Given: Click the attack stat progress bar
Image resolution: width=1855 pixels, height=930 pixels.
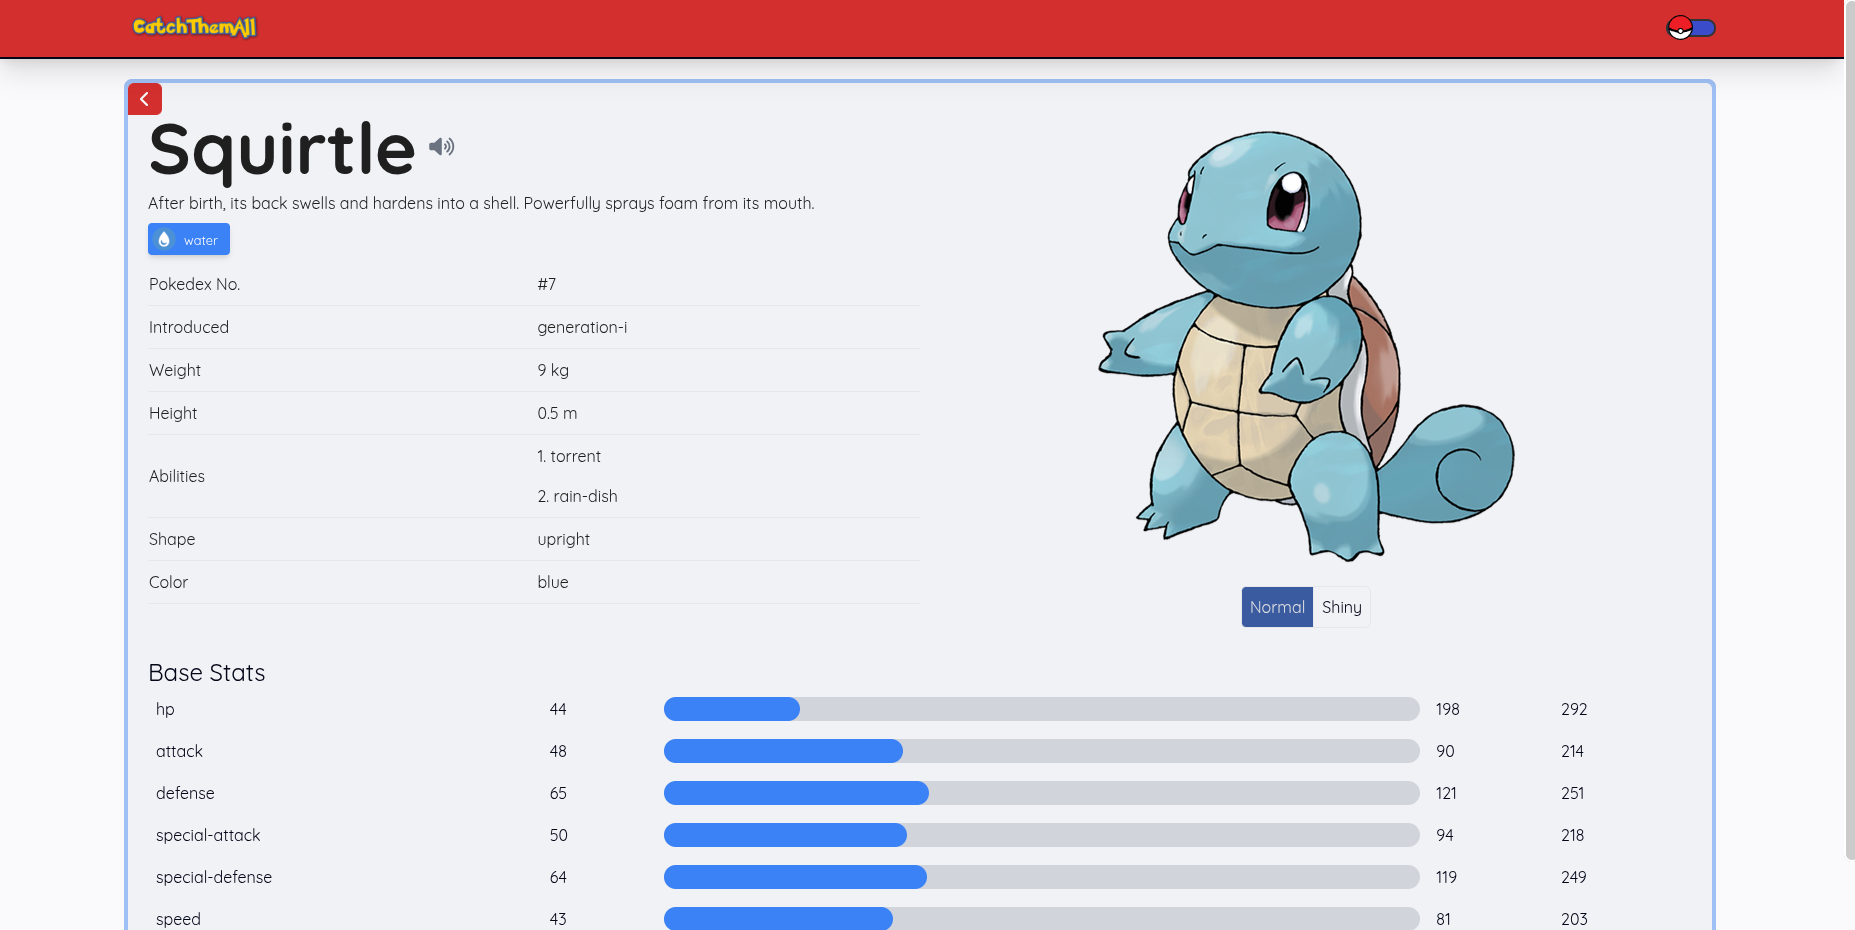Looking at the screenshot, I should point(1041,751).
